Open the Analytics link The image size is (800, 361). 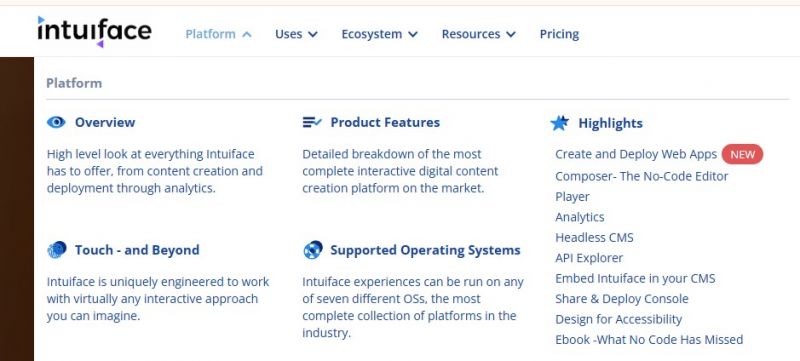580,217
